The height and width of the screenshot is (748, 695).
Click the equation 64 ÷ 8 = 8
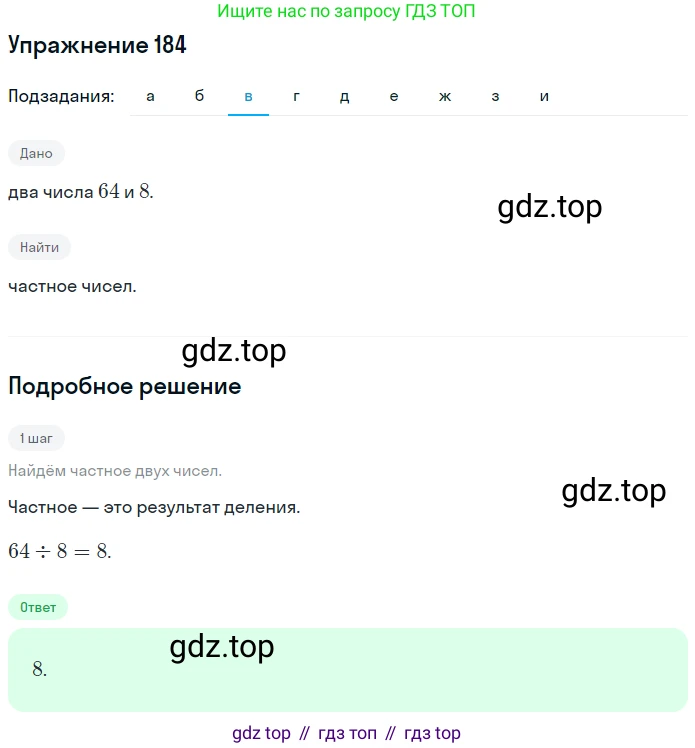[60, 551]
